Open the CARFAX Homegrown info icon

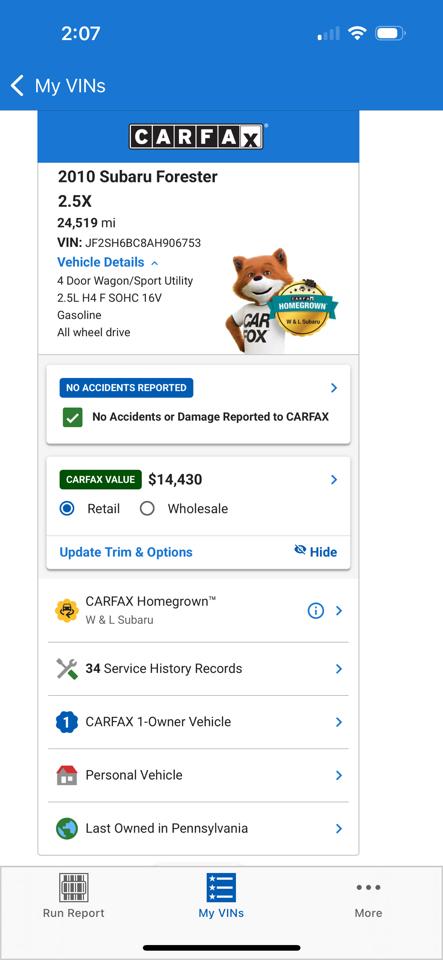(x=315, y=610)
